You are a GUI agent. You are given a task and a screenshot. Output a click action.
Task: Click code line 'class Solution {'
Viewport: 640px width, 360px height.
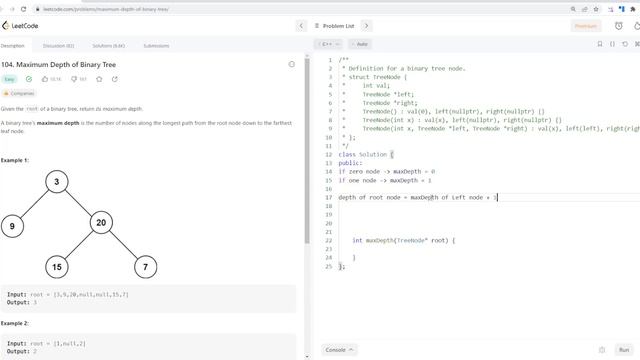(x=366, y=154)
